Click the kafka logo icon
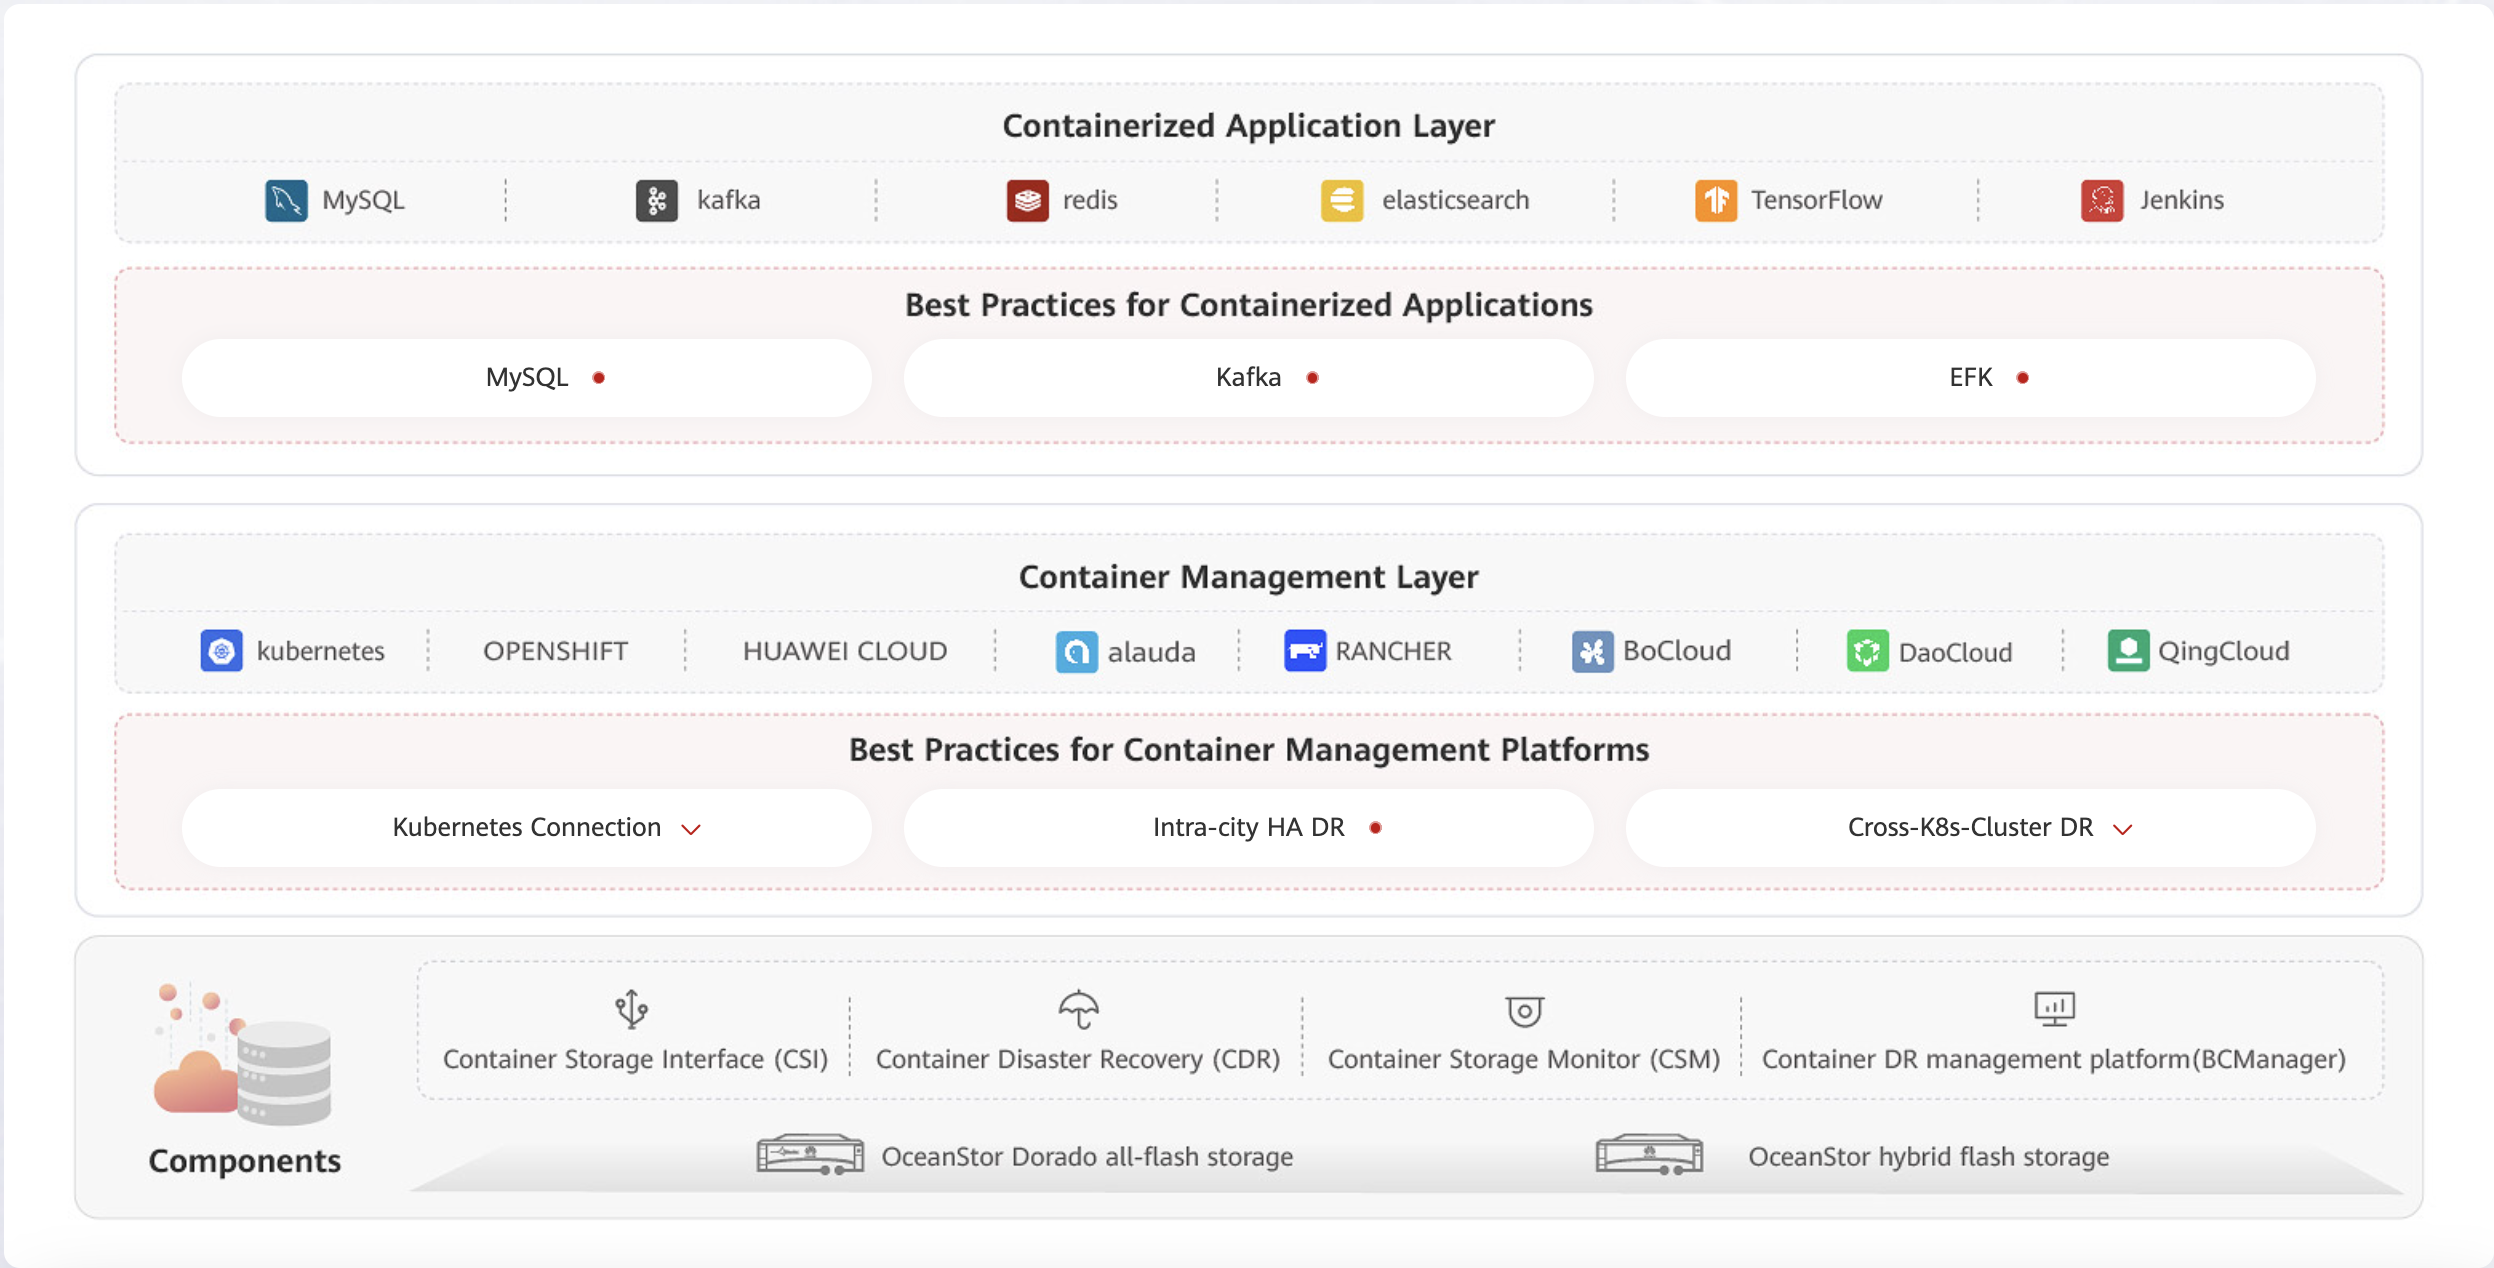Viewport: 2494px width, 1268px height. 657,200
